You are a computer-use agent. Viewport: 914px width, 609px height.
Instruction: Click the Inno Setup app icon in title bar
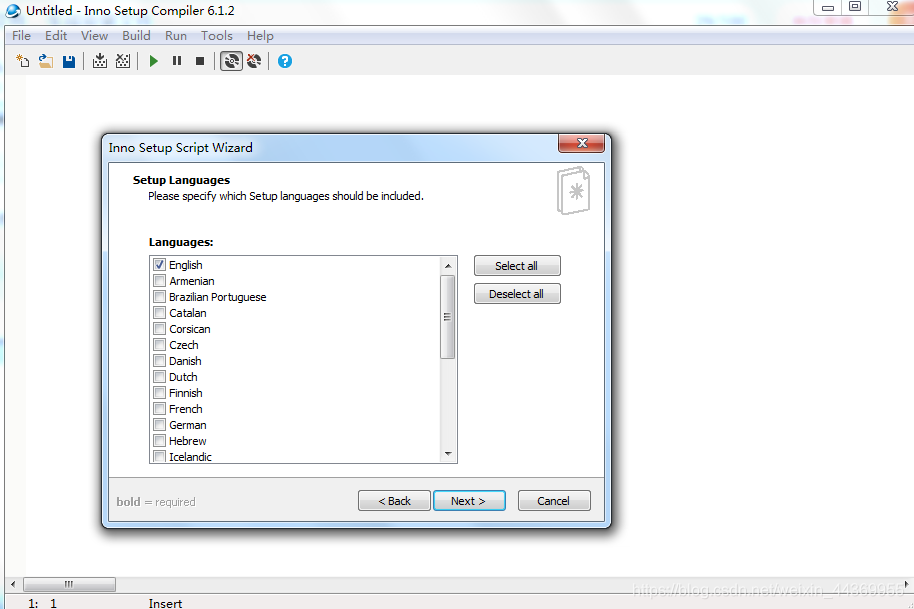pyautogui.click(x=13, y=10)
